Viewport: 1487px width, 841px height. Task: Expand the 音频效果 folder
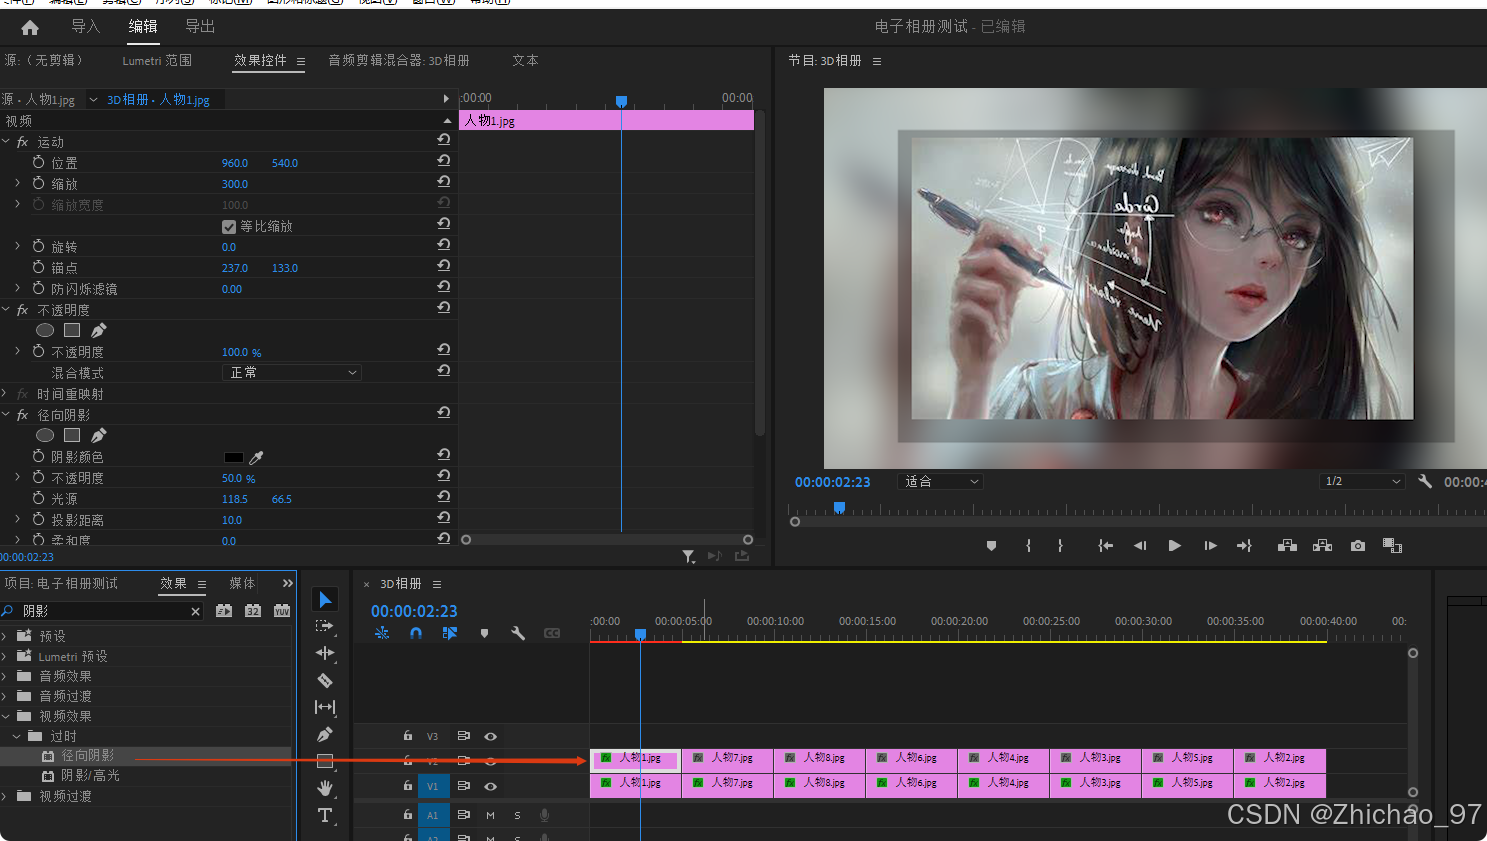click(4, 676)
